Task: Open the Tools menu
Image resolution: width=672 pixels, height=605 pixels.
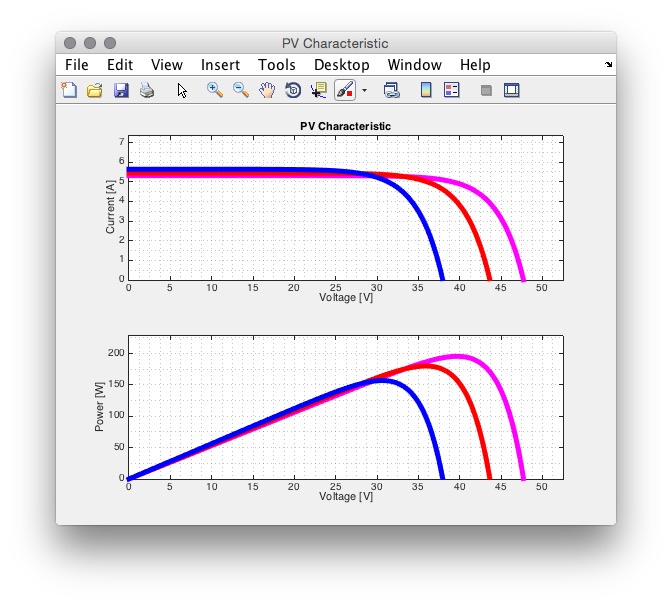Action: 277,65
